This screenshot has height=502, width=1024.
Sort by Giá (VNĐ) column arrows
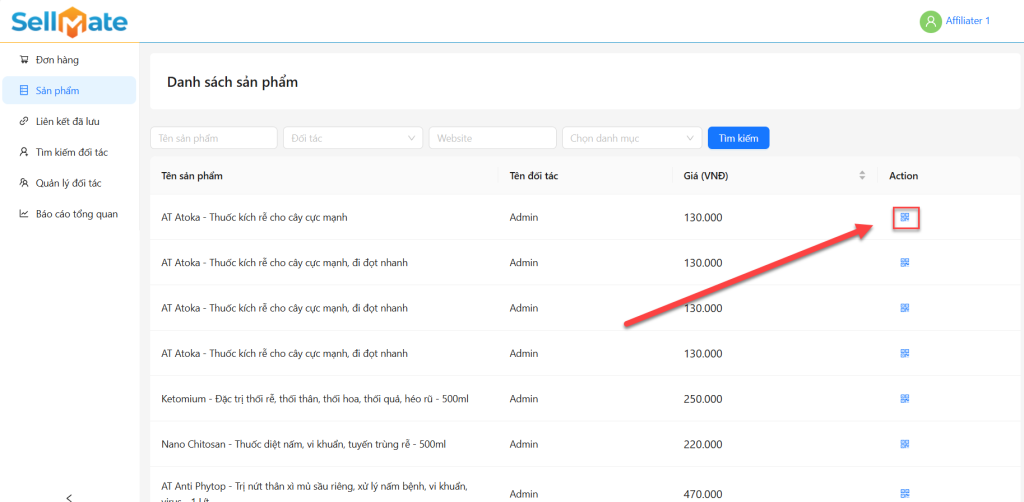tap(862, 176)
